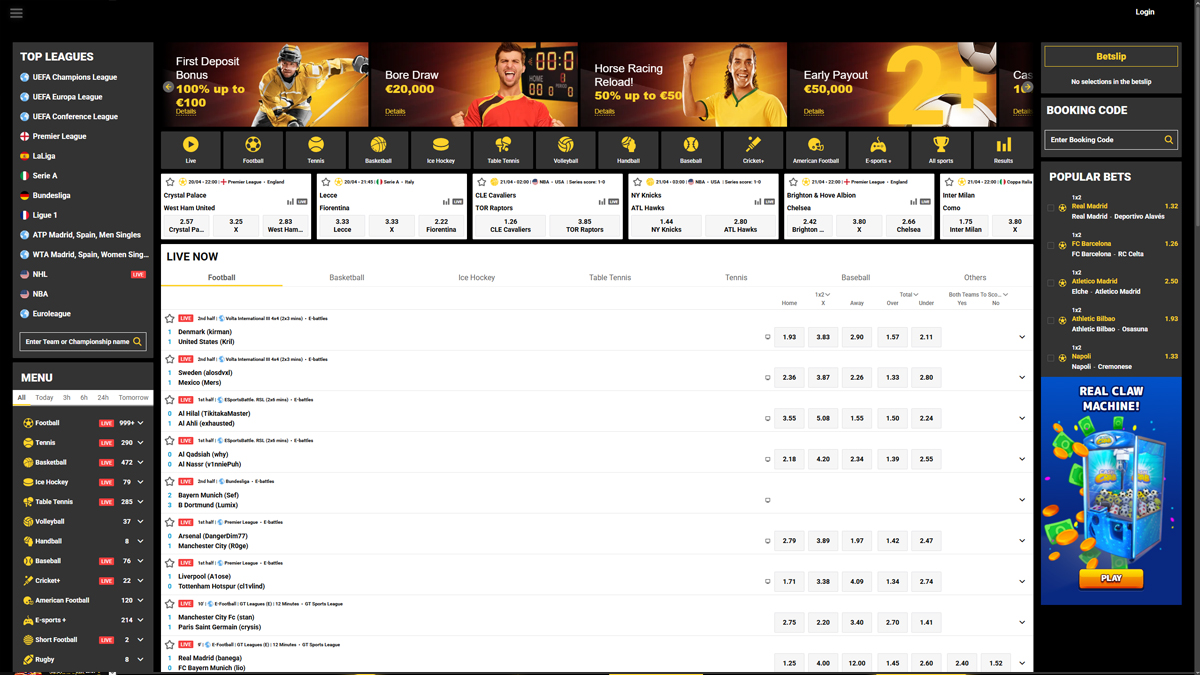Select the E-sports + category icon
Viewport: 1200px width, 675px height.
click(878, 145)
